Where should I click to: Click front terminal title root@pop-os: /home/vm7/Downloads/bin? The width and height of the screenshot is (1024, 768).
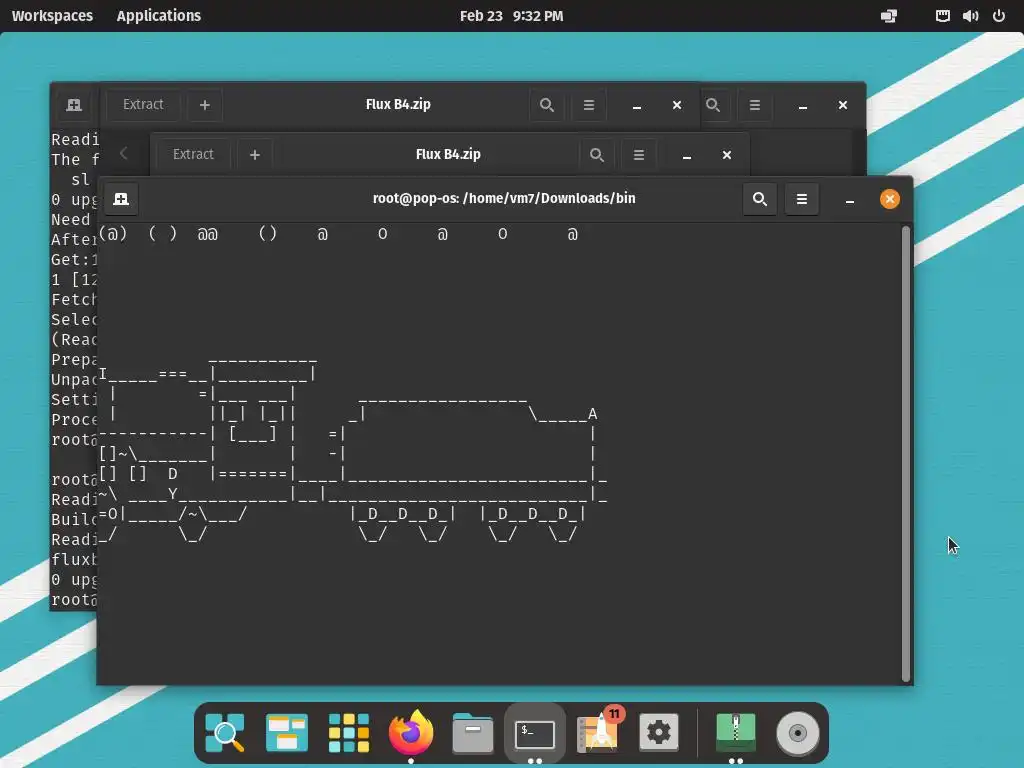(504, 199)
